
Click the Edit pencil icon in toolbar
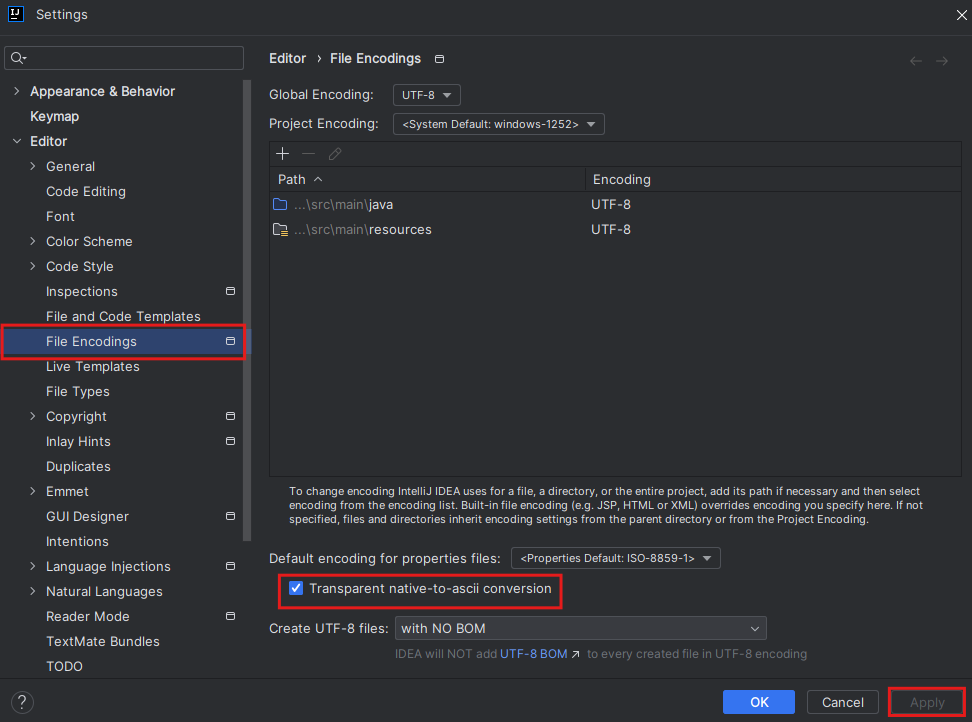point(335,154)
